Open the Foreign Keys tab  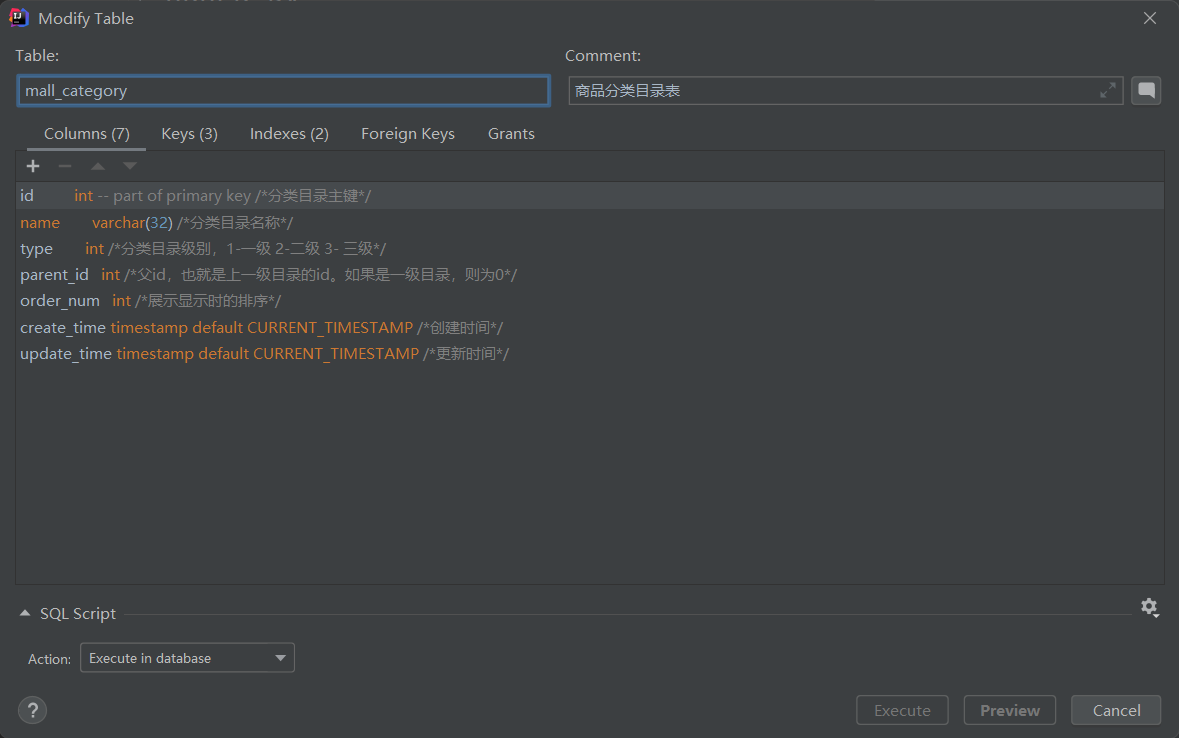click(408, 134)
